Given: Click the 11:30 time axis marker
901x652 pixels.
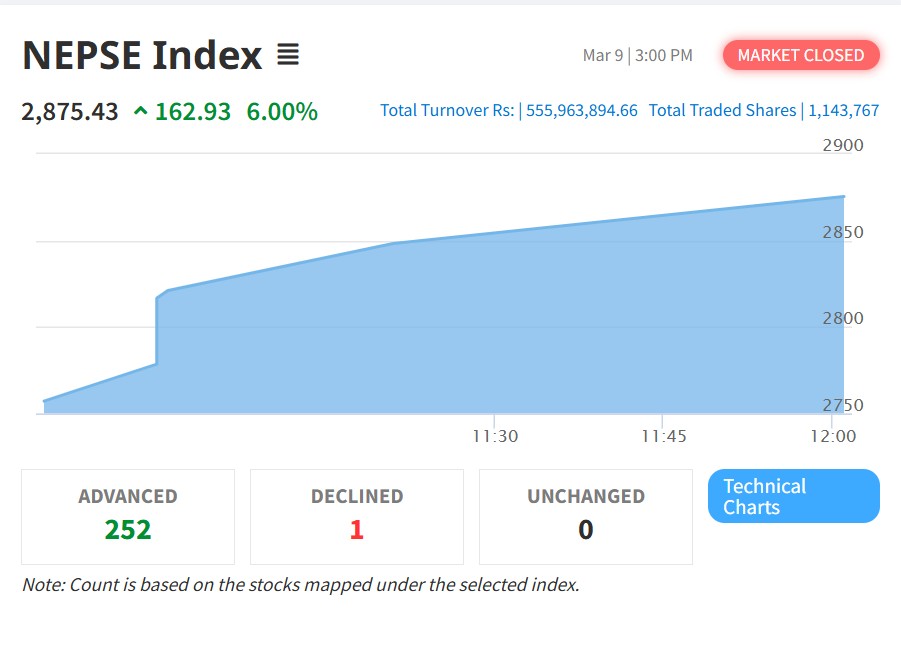Looking at the screenshot, I should [x=495, y=436].
